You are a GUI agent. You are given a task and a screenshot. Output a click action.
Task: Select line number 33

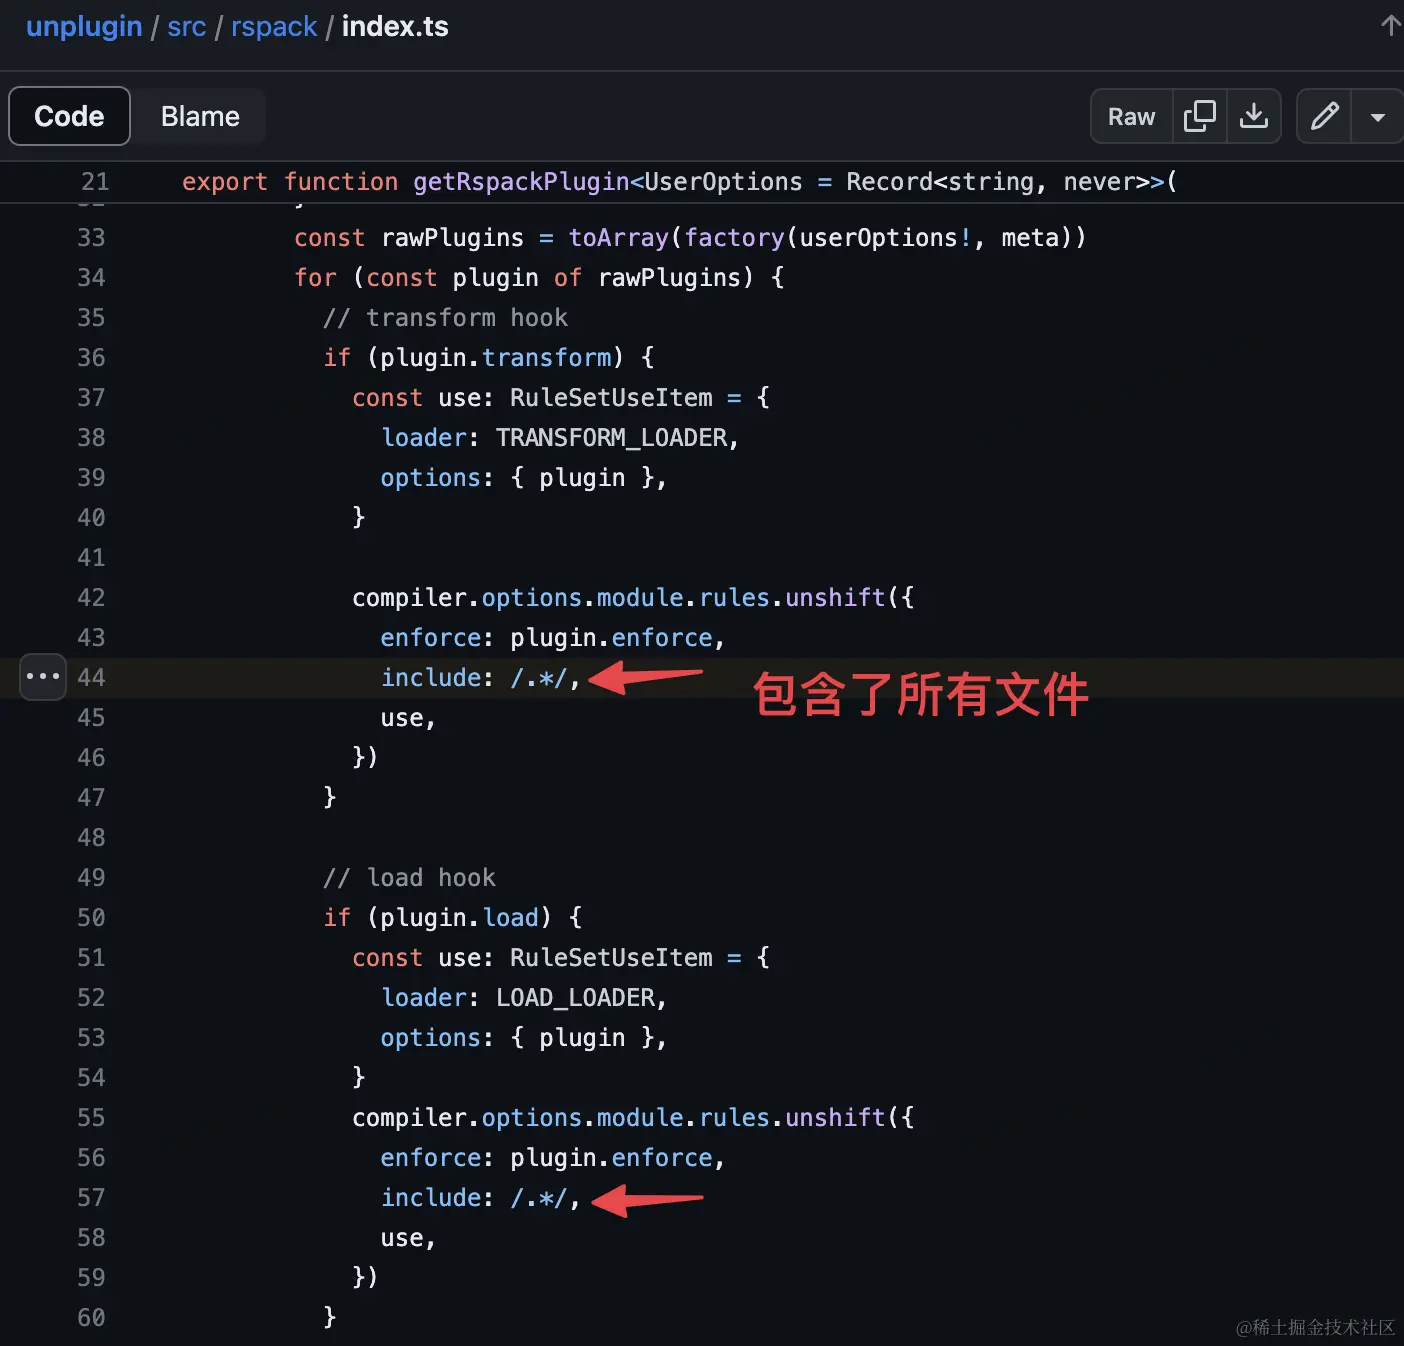91,238
